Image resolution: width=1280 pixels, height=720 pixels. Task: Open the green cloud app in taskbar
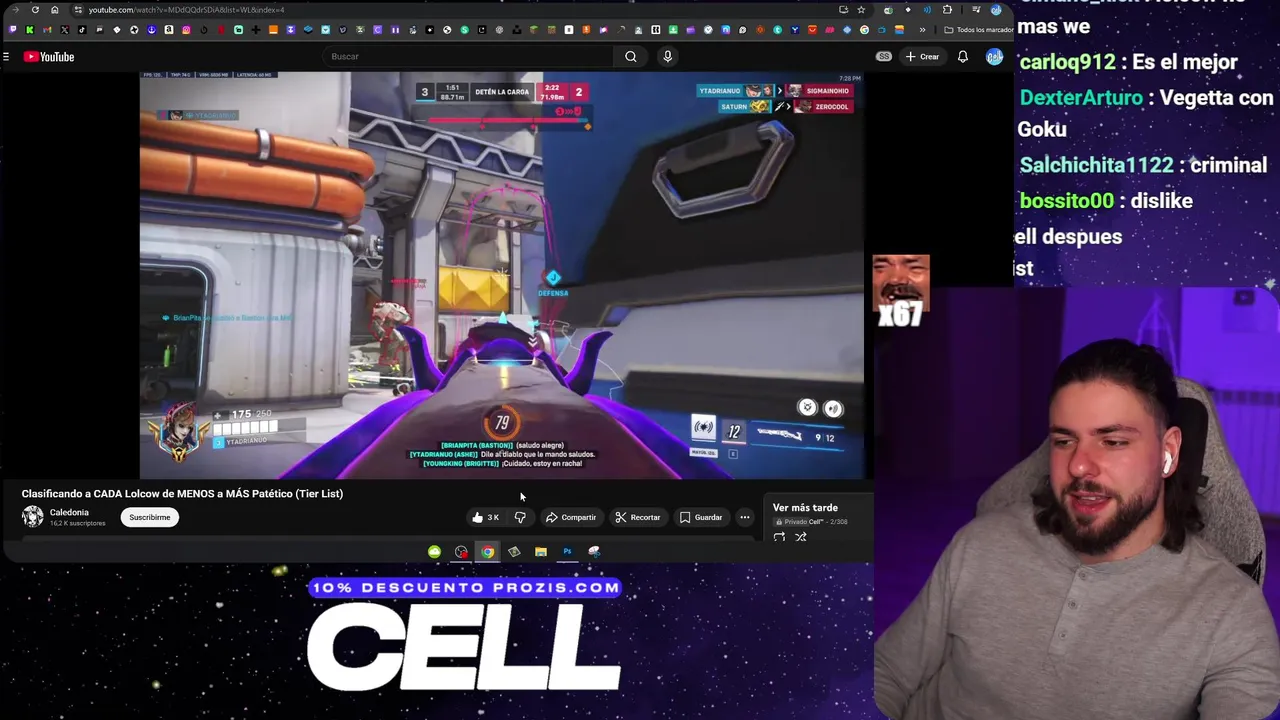pos(434,552)
